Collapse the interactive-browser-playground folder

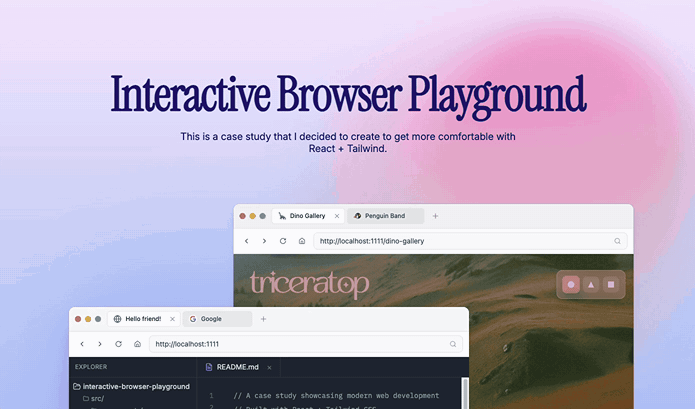tap(132, 386)
